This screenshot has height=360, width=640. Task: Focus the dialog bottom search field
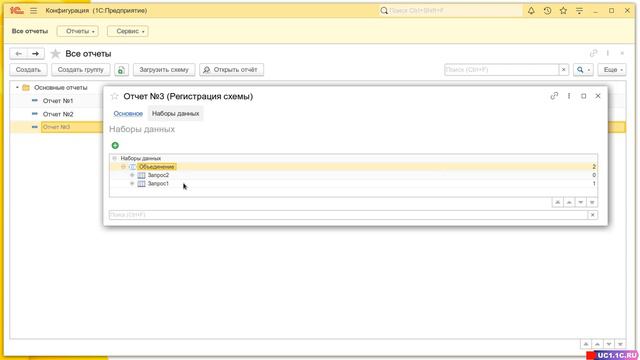coord(348,215)
